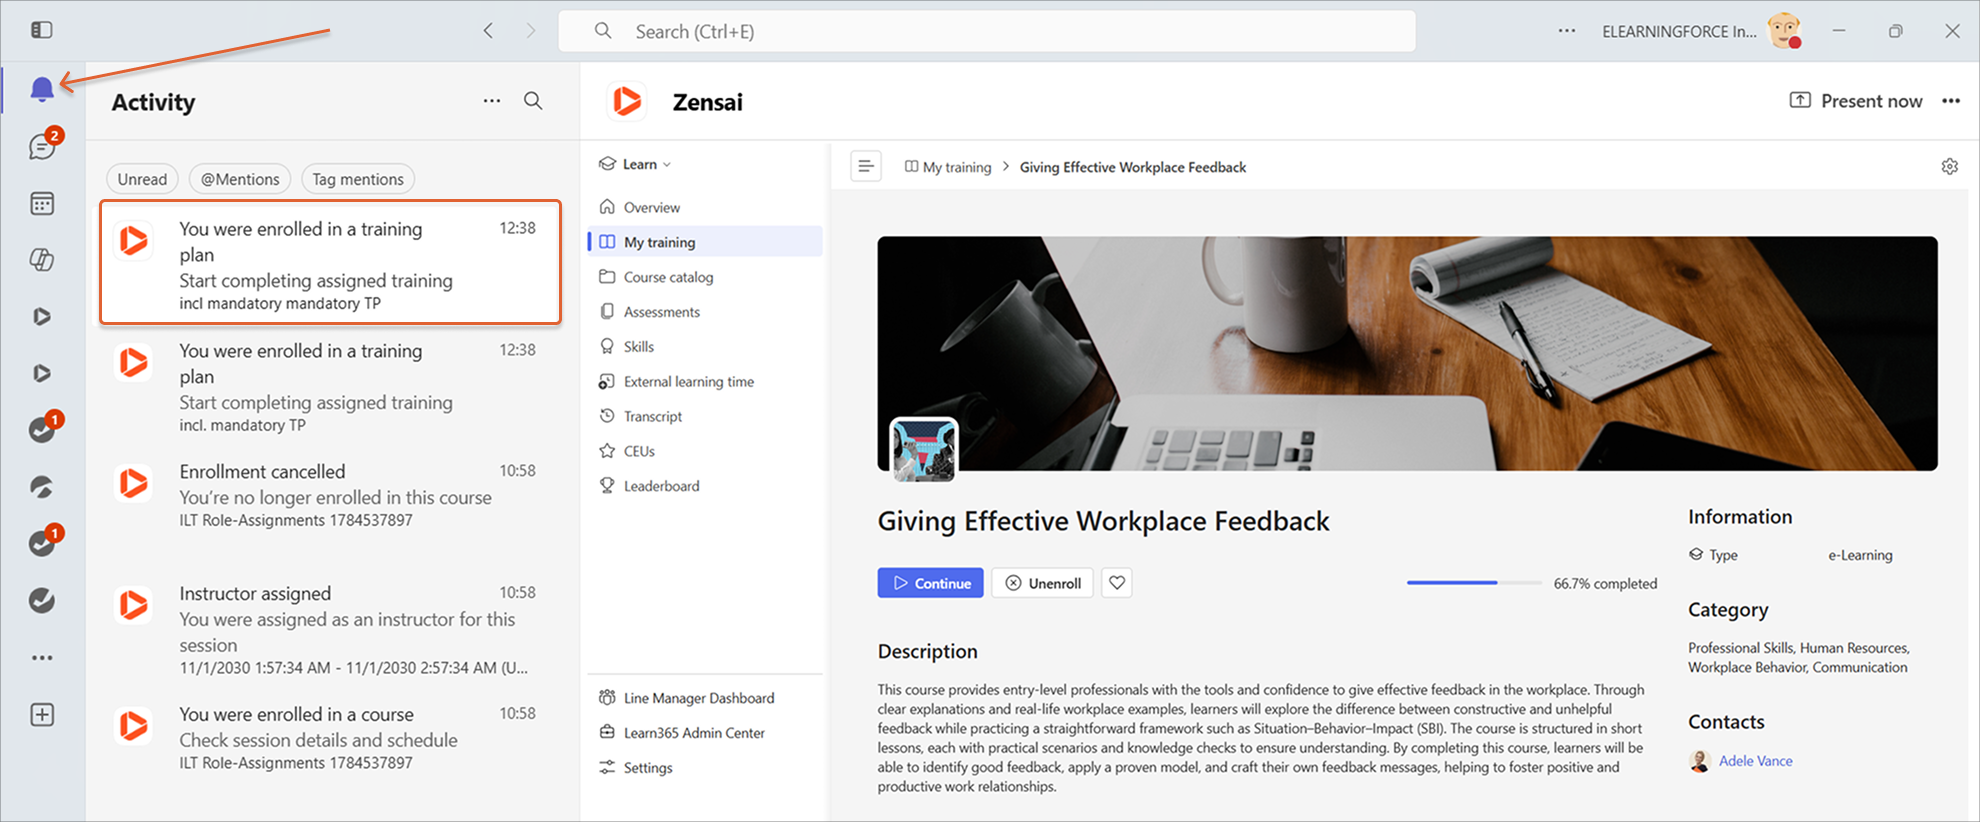Go forward with the forward arrow
The width and height of the screenshot is (1980, 822).
click(530, 31)
